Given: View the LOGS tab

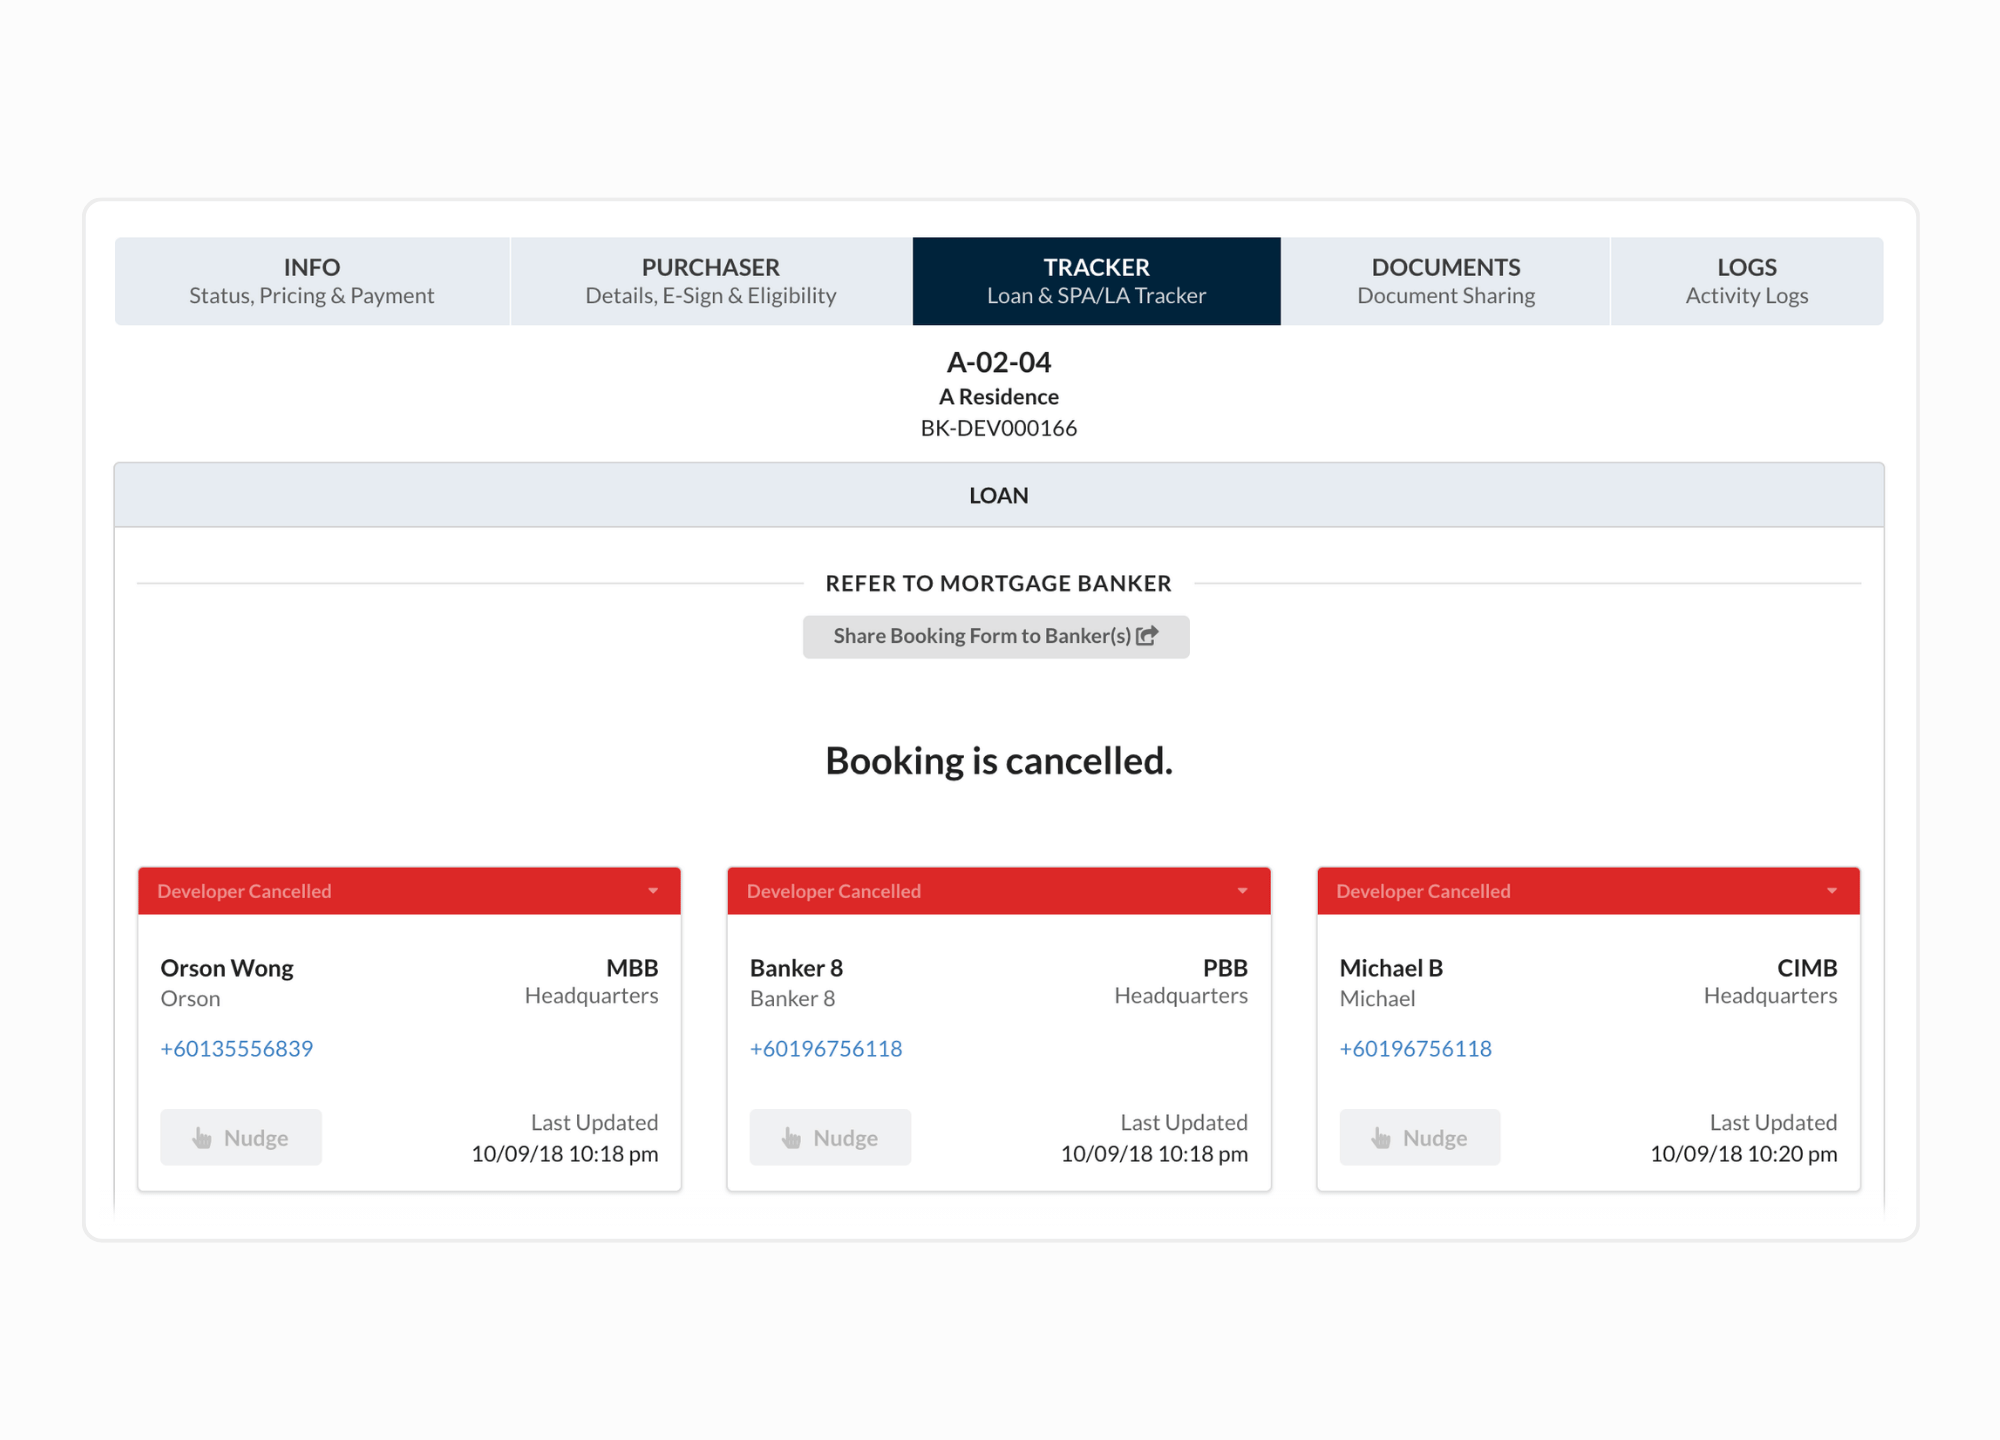Looking at the screenshot, I should click(x=1747, y=281).
